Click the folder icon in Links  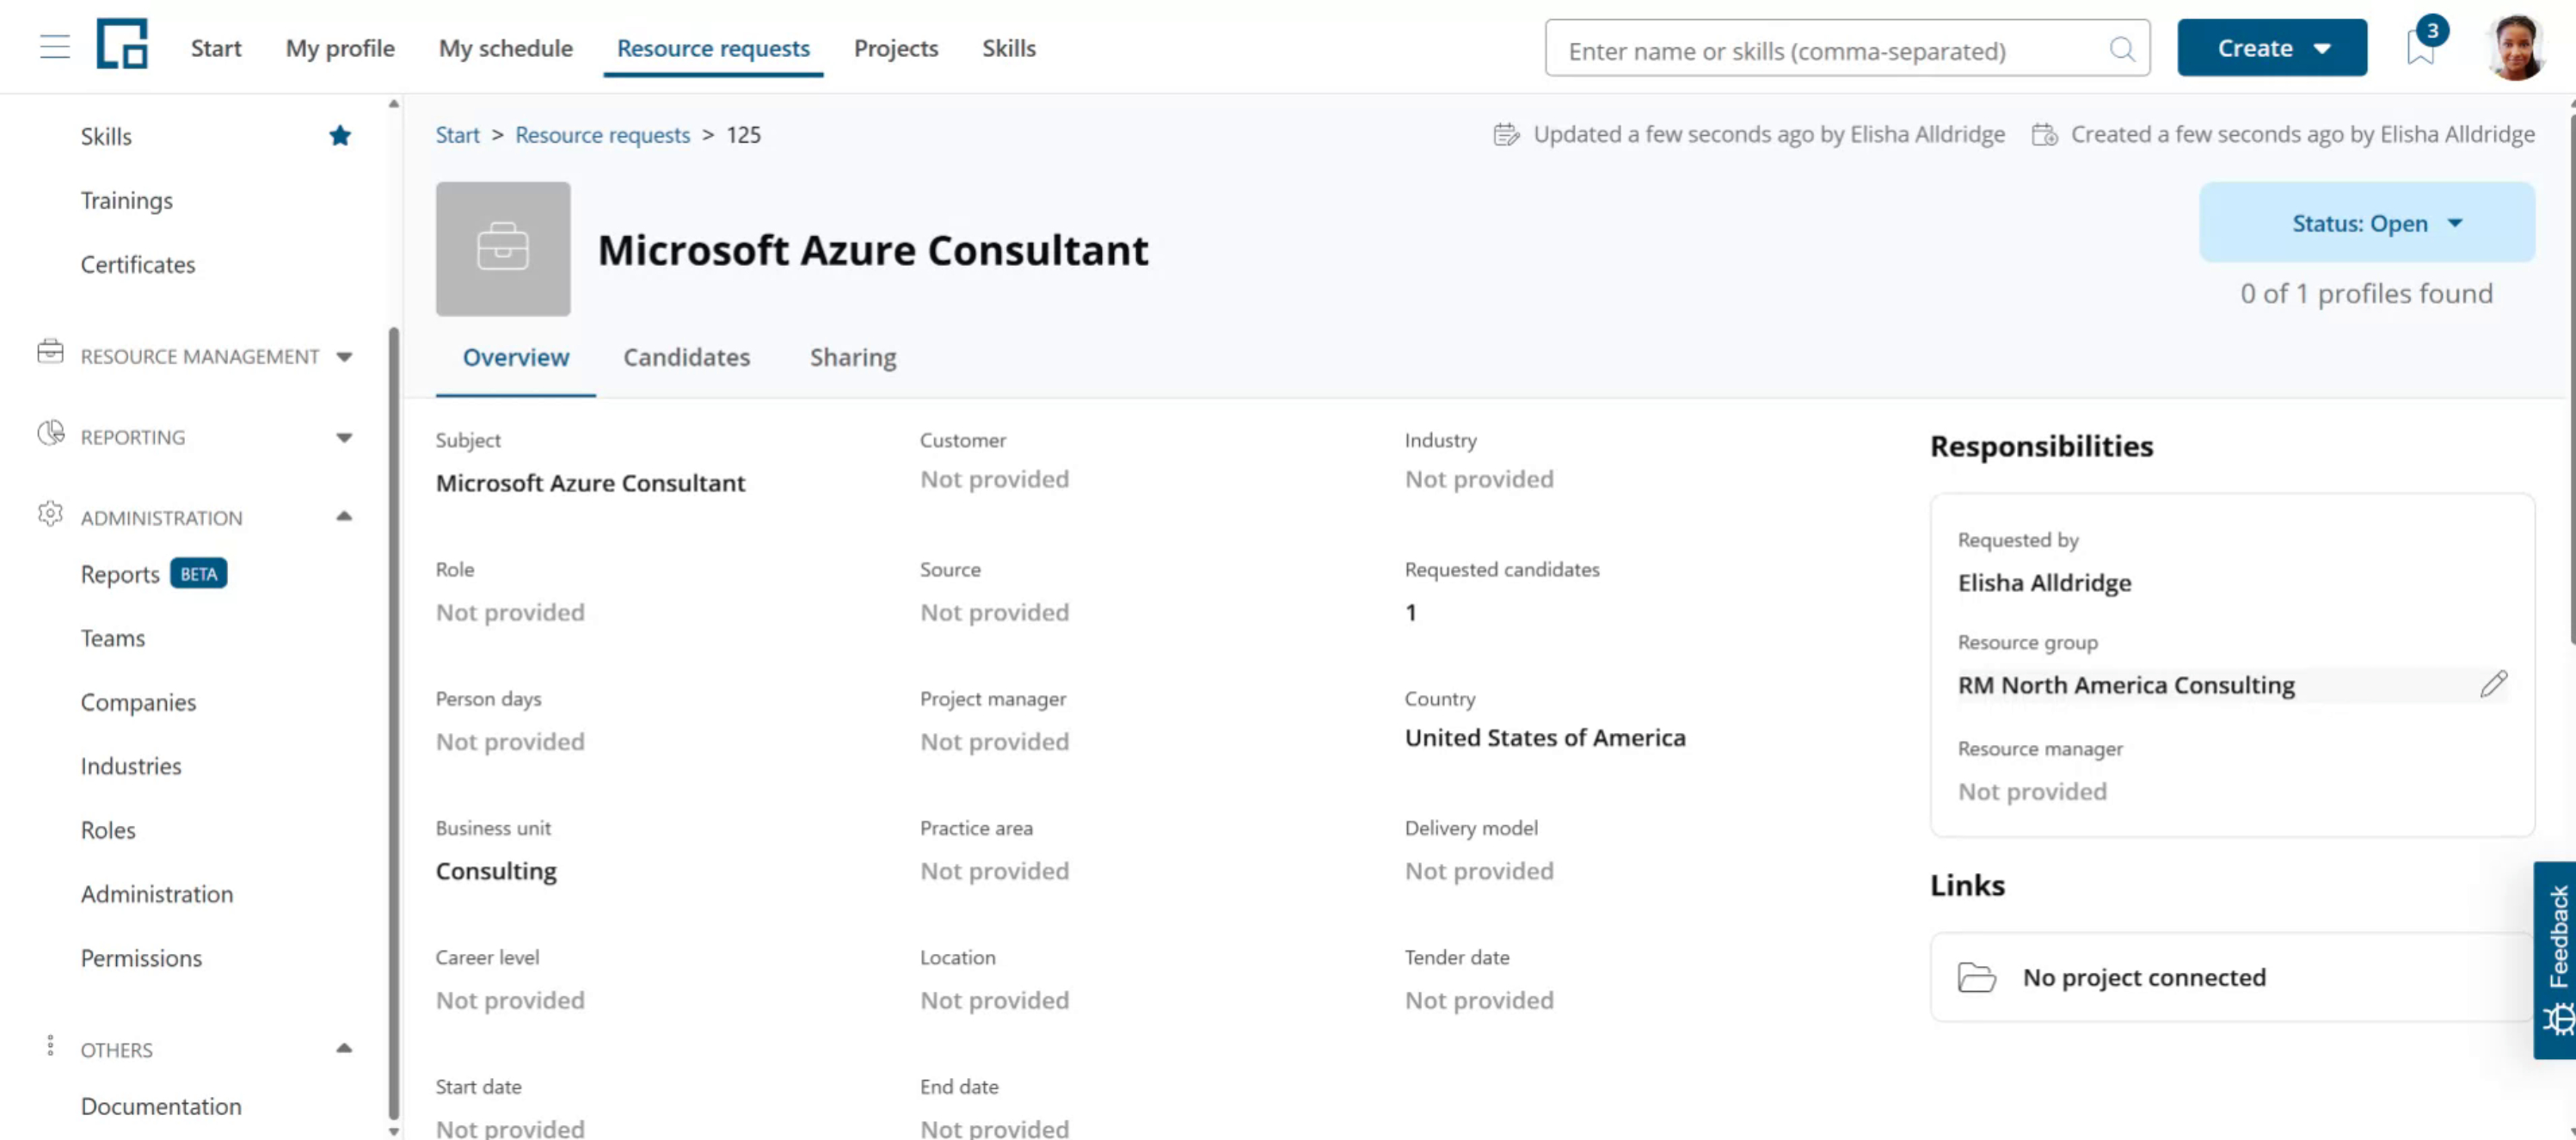coord(1976,977)
